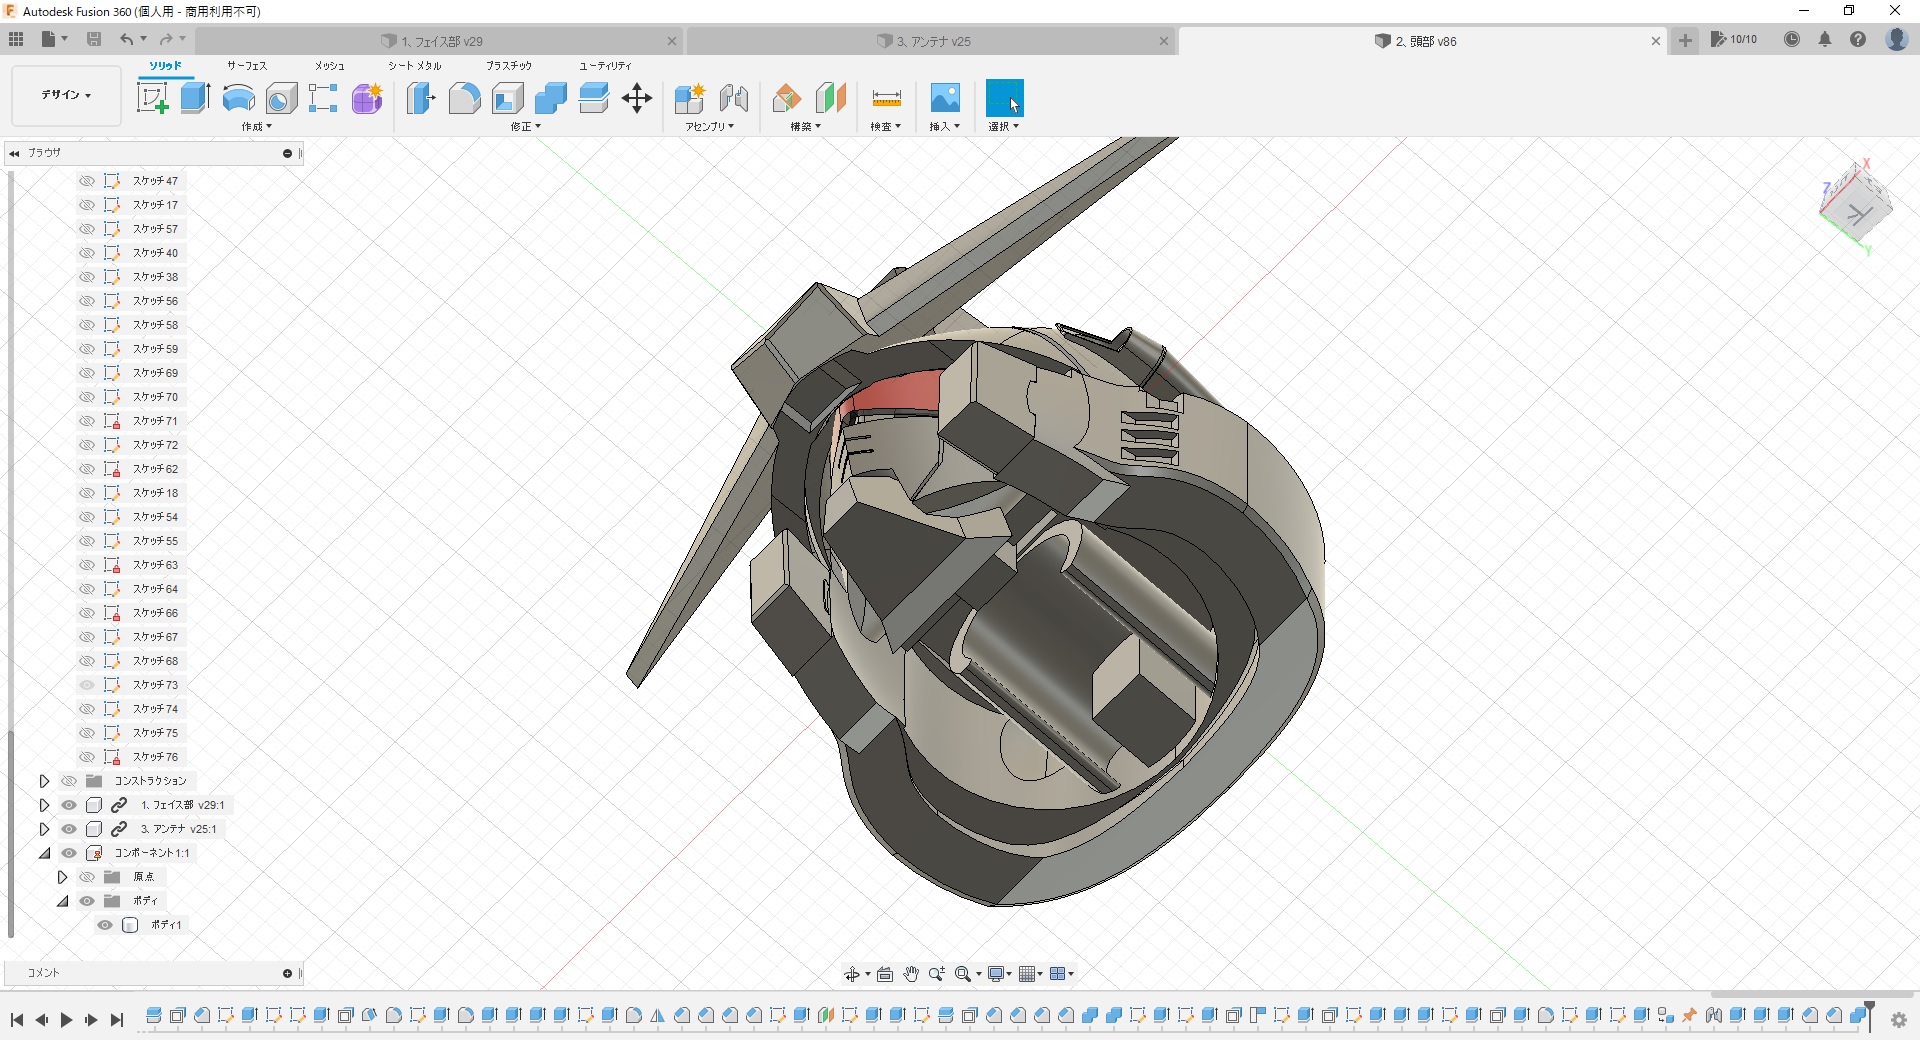The width and height of the screenshot is (1920, 1040).
Task: Expand the コンストラクション folder
Action: (x=44, y=781)
